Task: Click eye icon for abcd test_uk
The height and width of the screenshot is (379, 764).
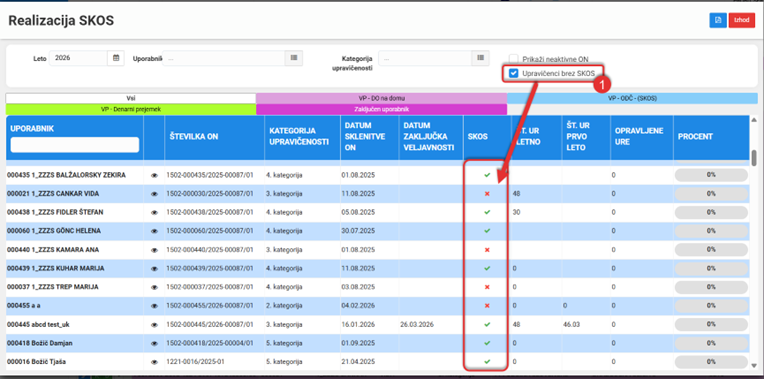Action: coord(154,324)
